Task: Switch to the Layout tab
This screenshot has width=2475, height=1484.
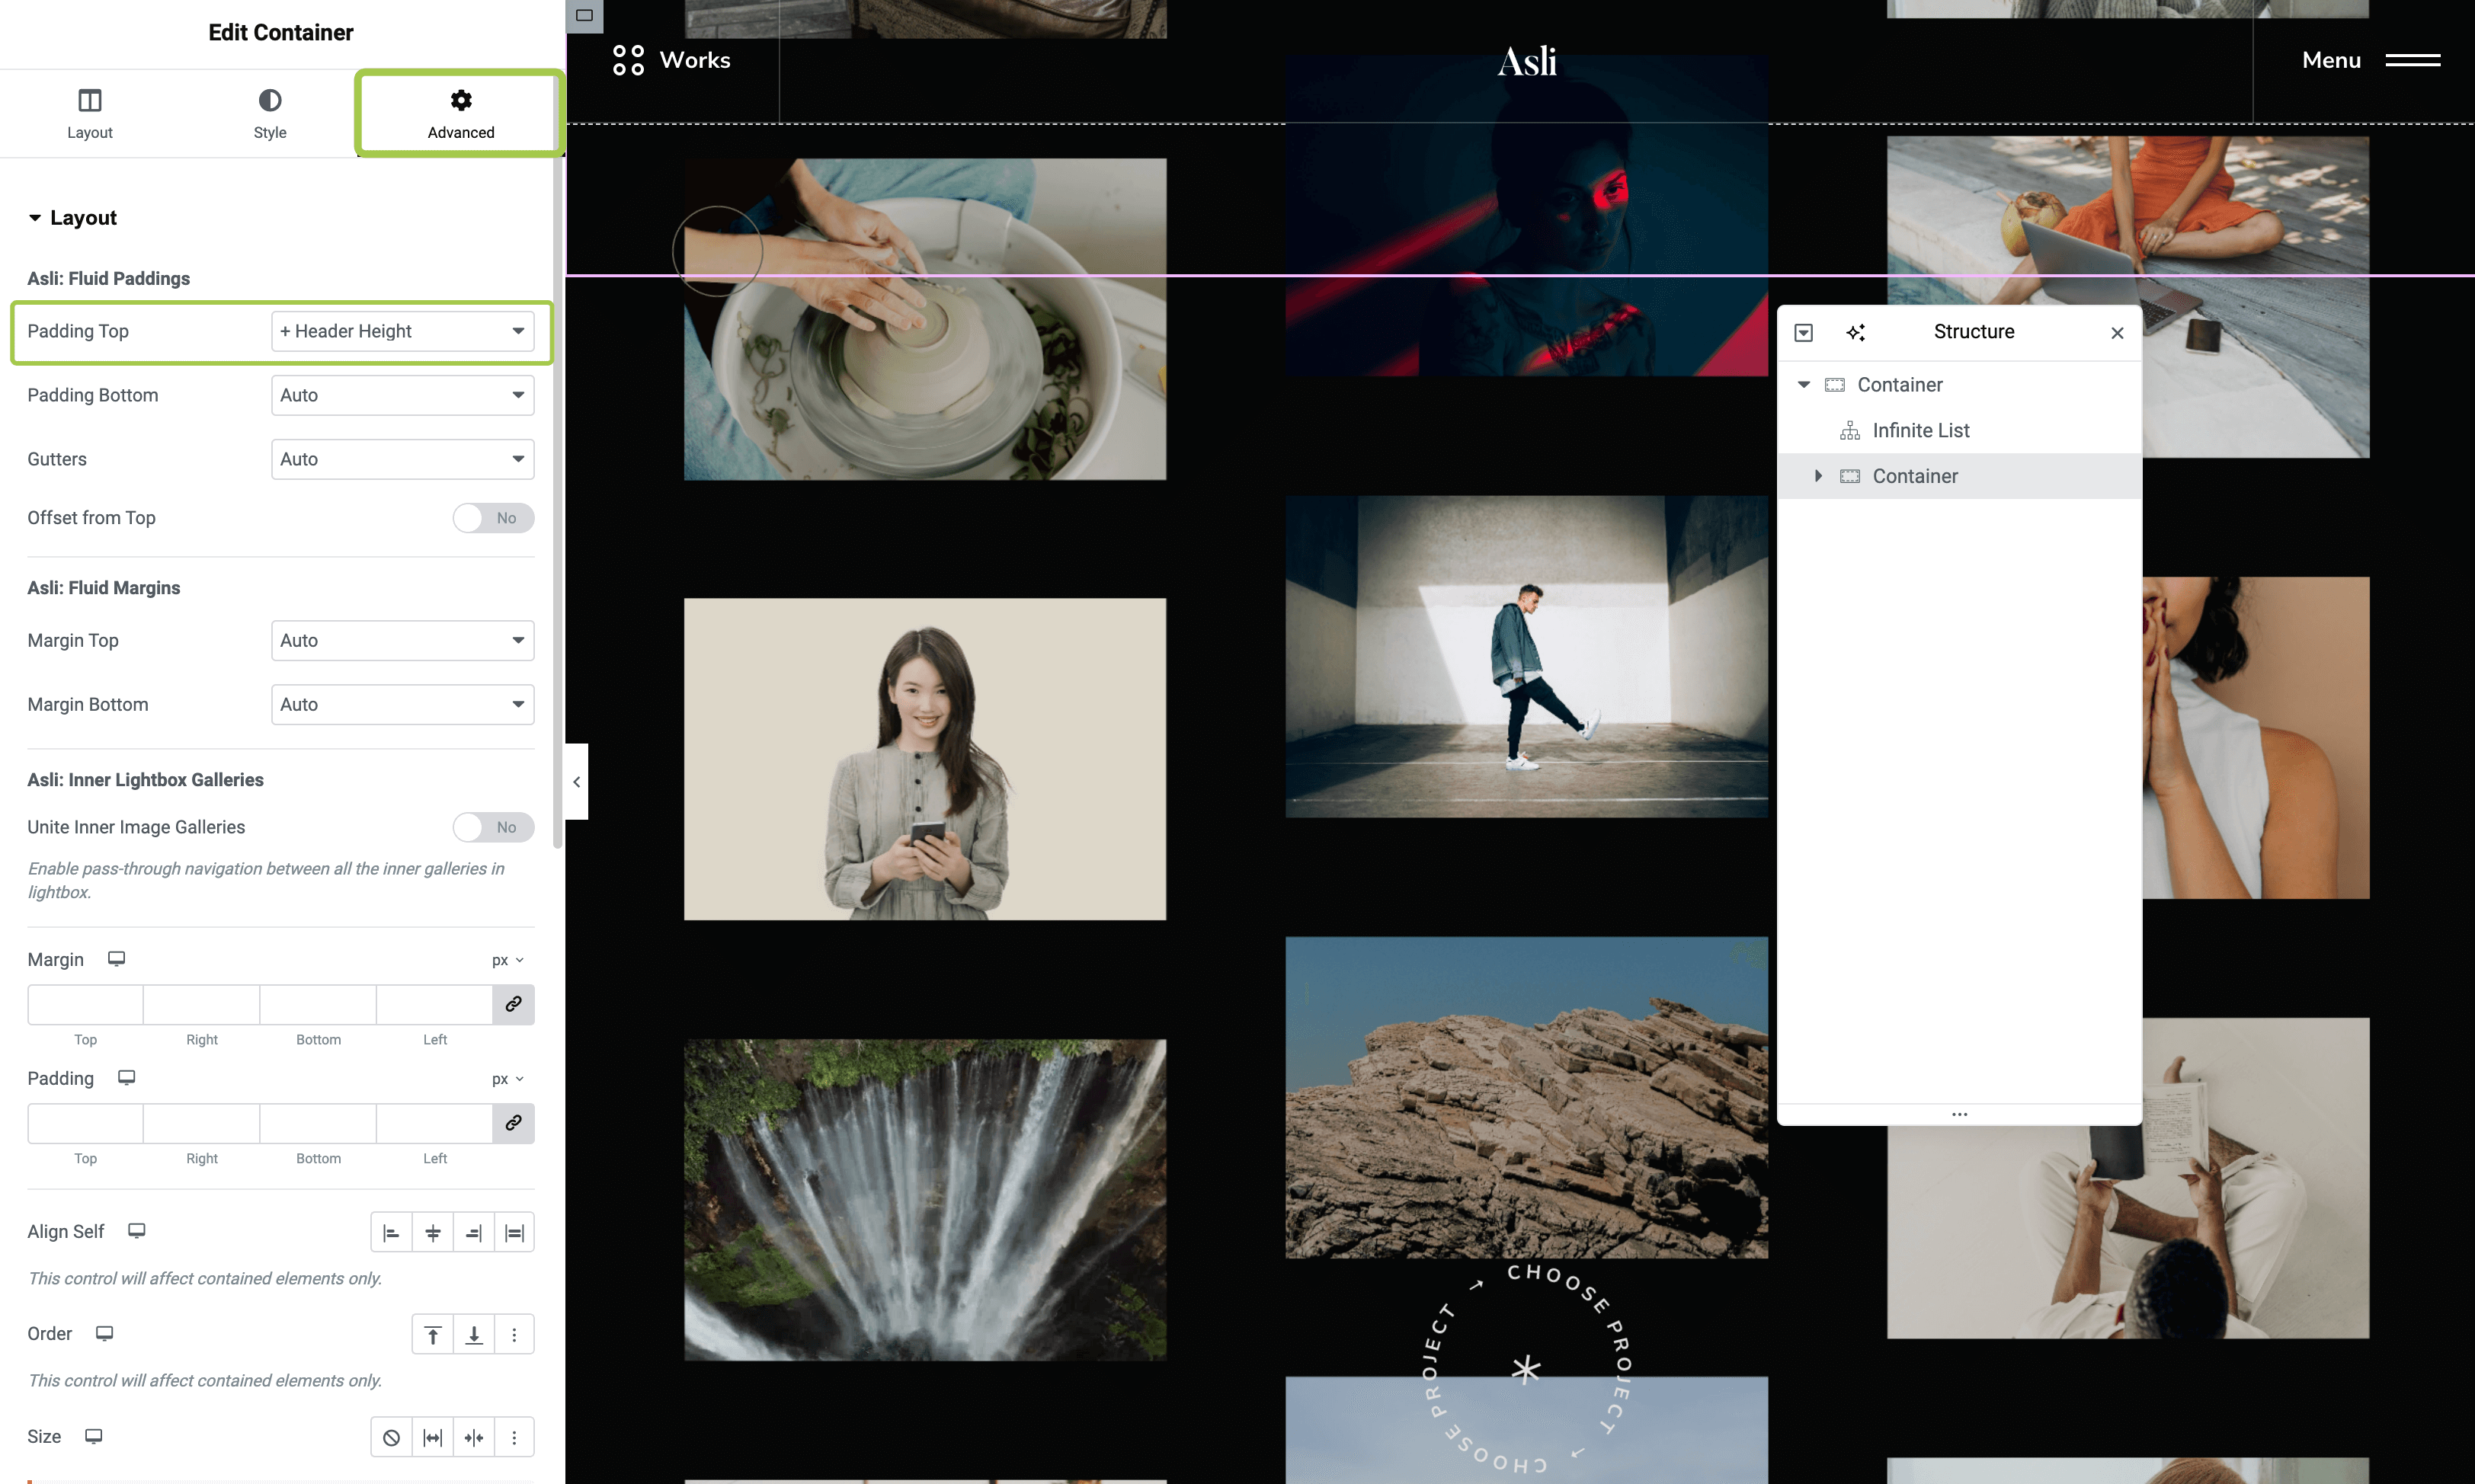Action: click(x=89, y=113)
